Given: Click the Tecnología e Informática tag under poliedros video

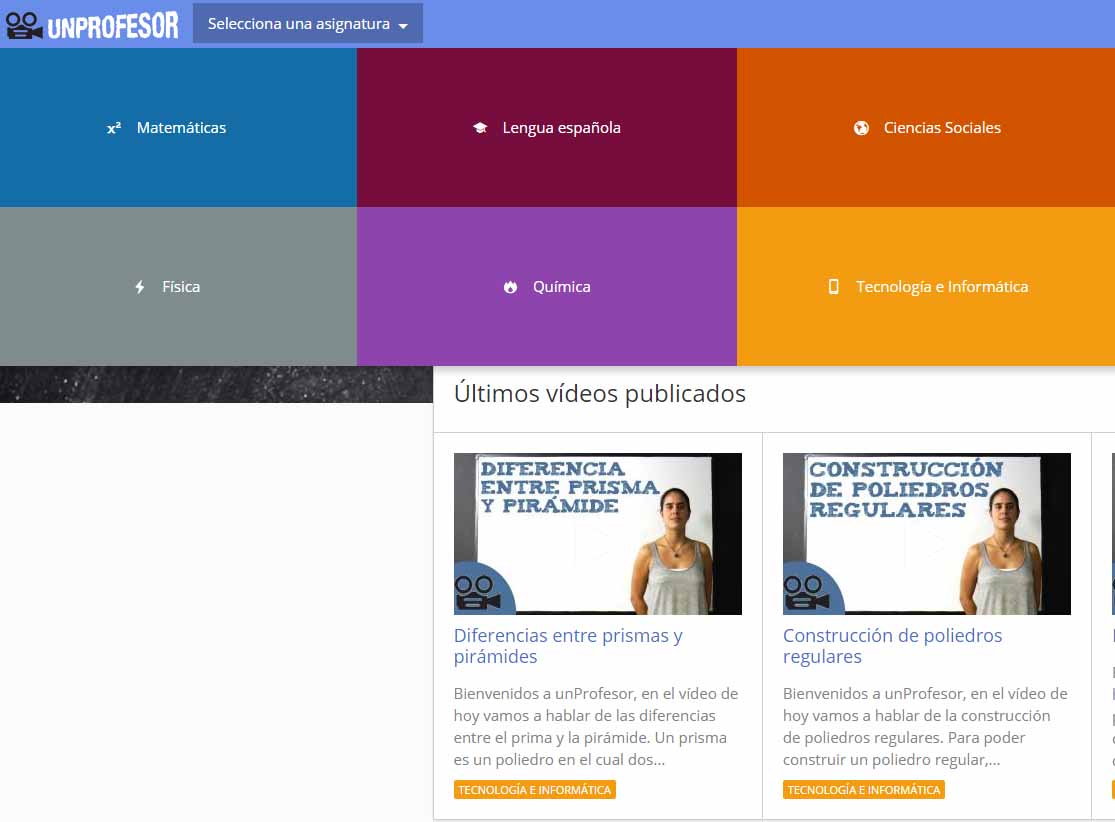Looking at the screenshot, I should click(864, 789).
